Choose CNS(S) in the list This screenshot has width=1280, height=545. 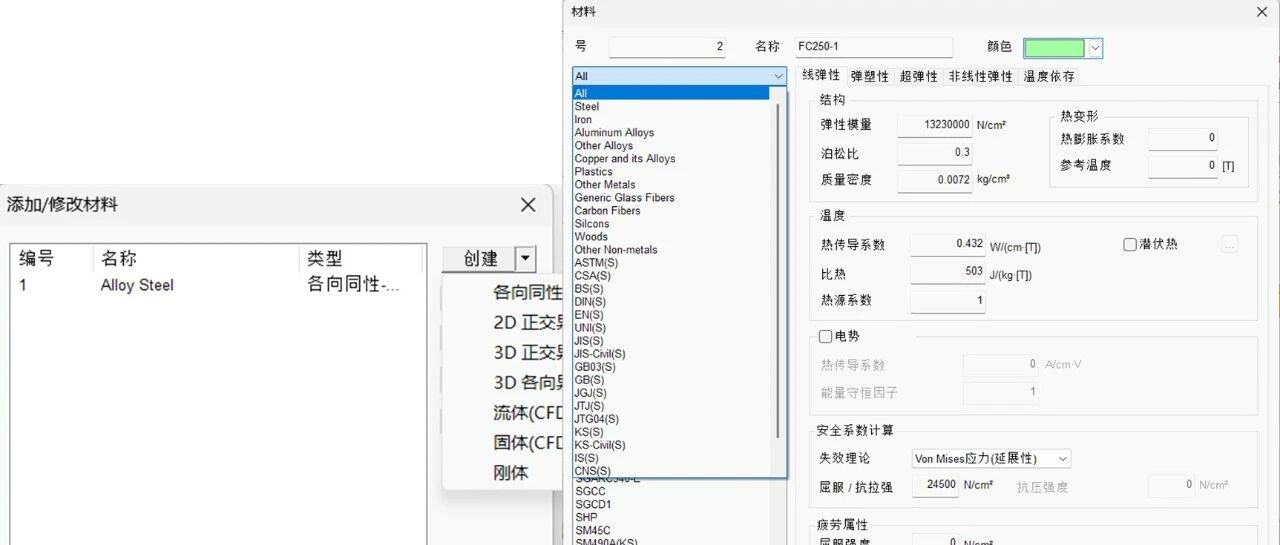(x=592, y=470)
